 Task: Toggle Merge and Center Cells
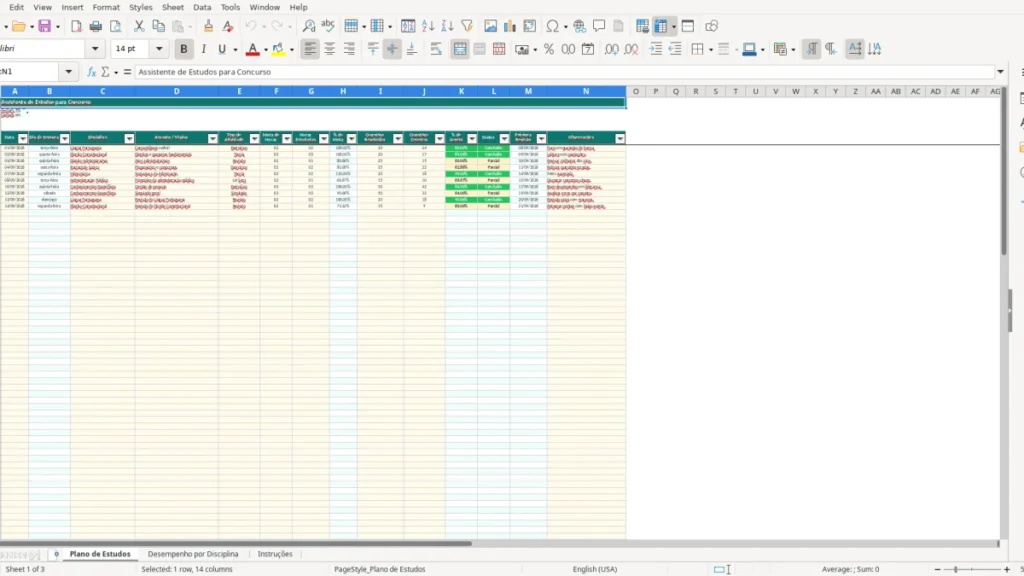(460, 49)
